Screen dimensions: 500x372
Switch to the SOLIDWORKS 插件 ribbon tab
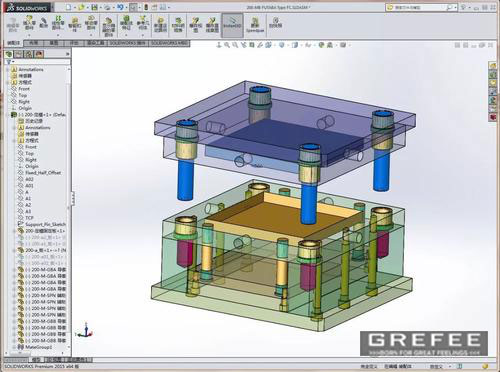128,43
